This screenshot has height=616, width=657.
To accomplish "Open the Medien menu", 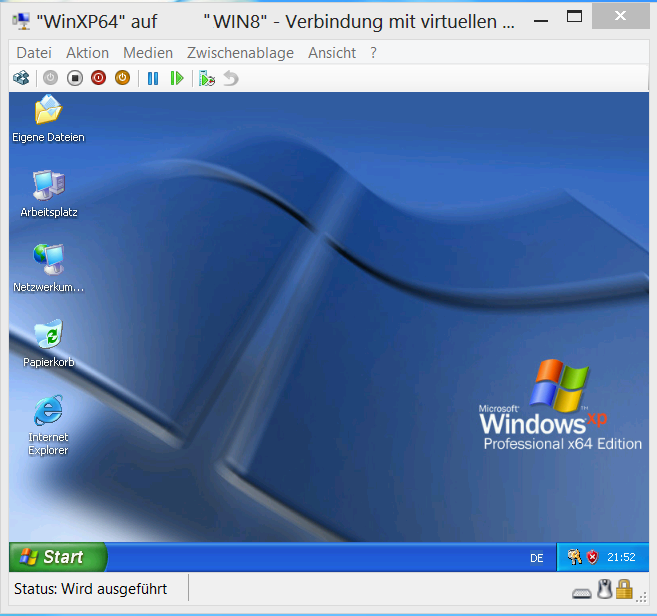I will (x=148, y=53).
